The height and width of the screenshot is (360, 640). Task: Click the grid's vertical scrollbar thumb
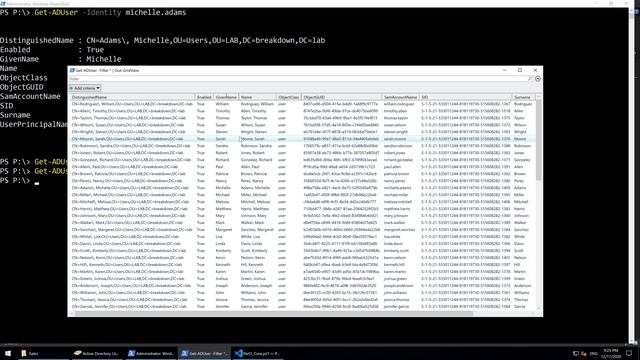pyautogui.click(x=538, y=141)
